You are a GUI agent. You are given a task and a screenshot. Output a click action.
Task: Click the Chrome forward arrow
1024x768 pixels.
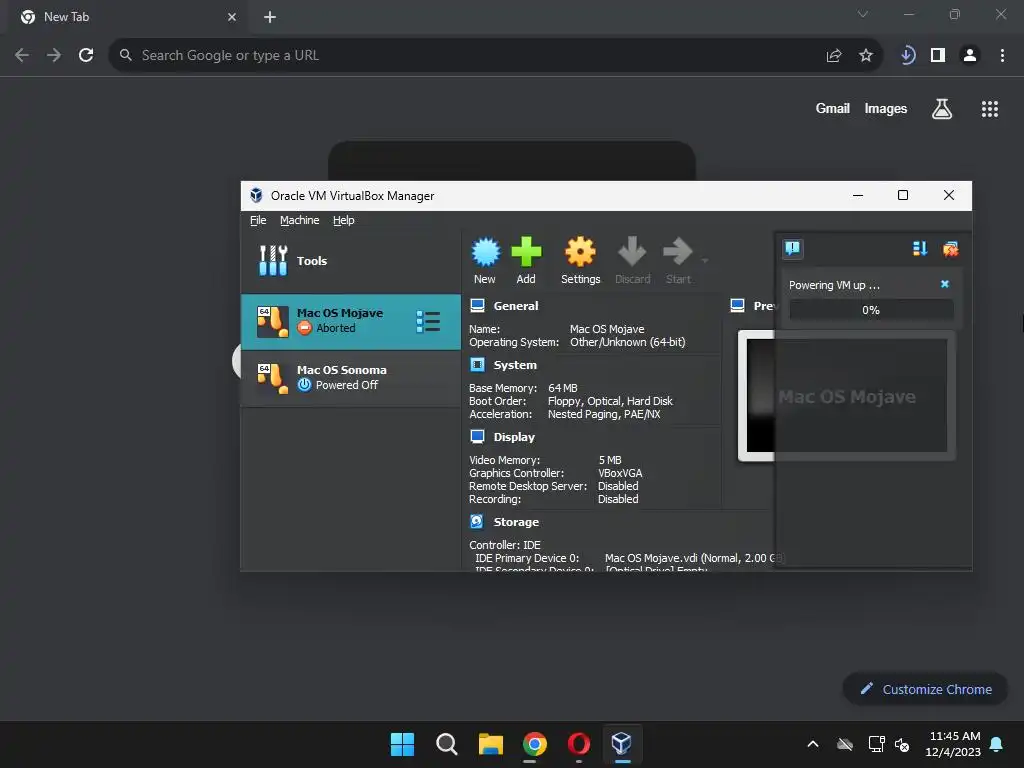coord(54,55)
